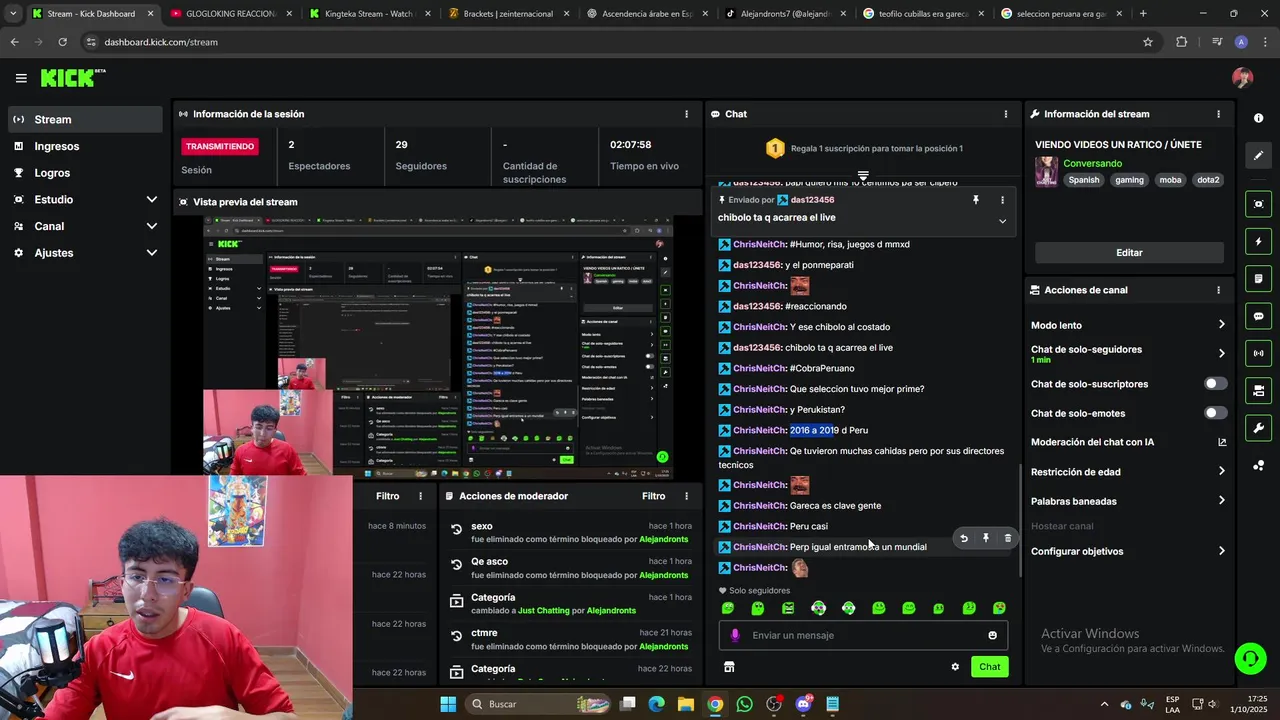Screen dimensions: 1280x720
Task: Open the three-dot menu of Información de la sesión
Action: pos(686,114)
